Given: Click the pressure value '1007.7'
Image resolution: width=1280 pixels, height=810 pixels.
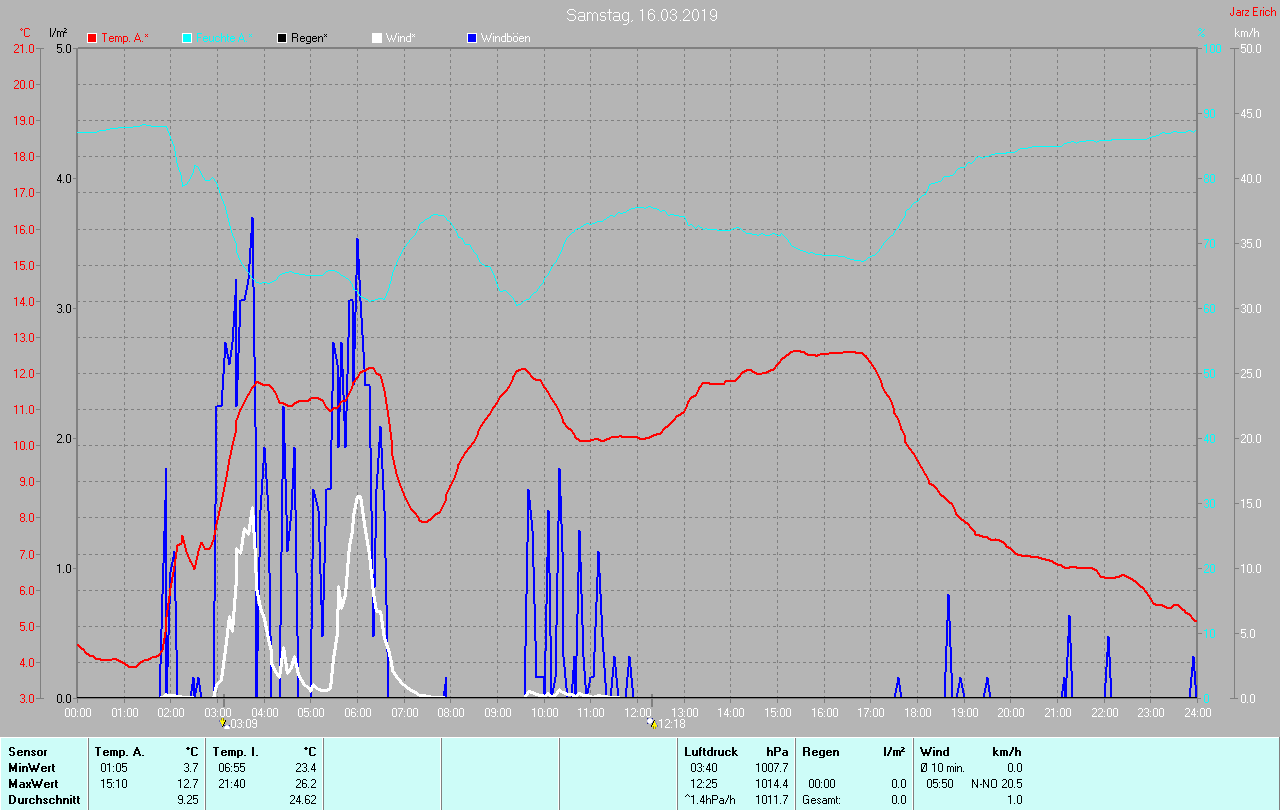Looking at the screenshot, I should [771, 767].
